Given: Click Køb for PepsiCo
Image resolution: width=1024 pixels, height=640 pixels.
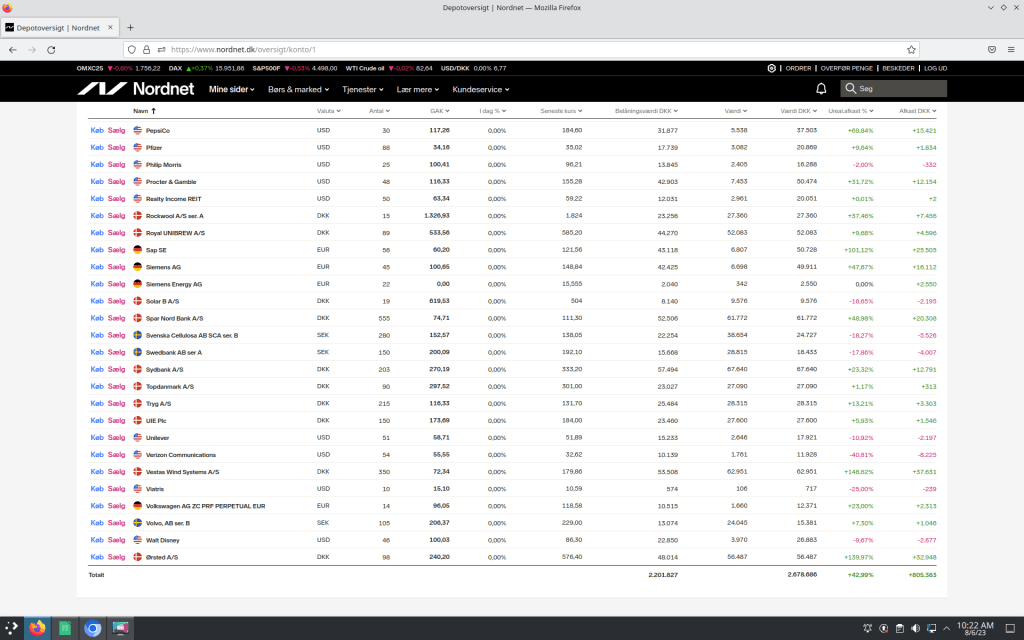Looking at the screenshot, I should click(97, 130).
